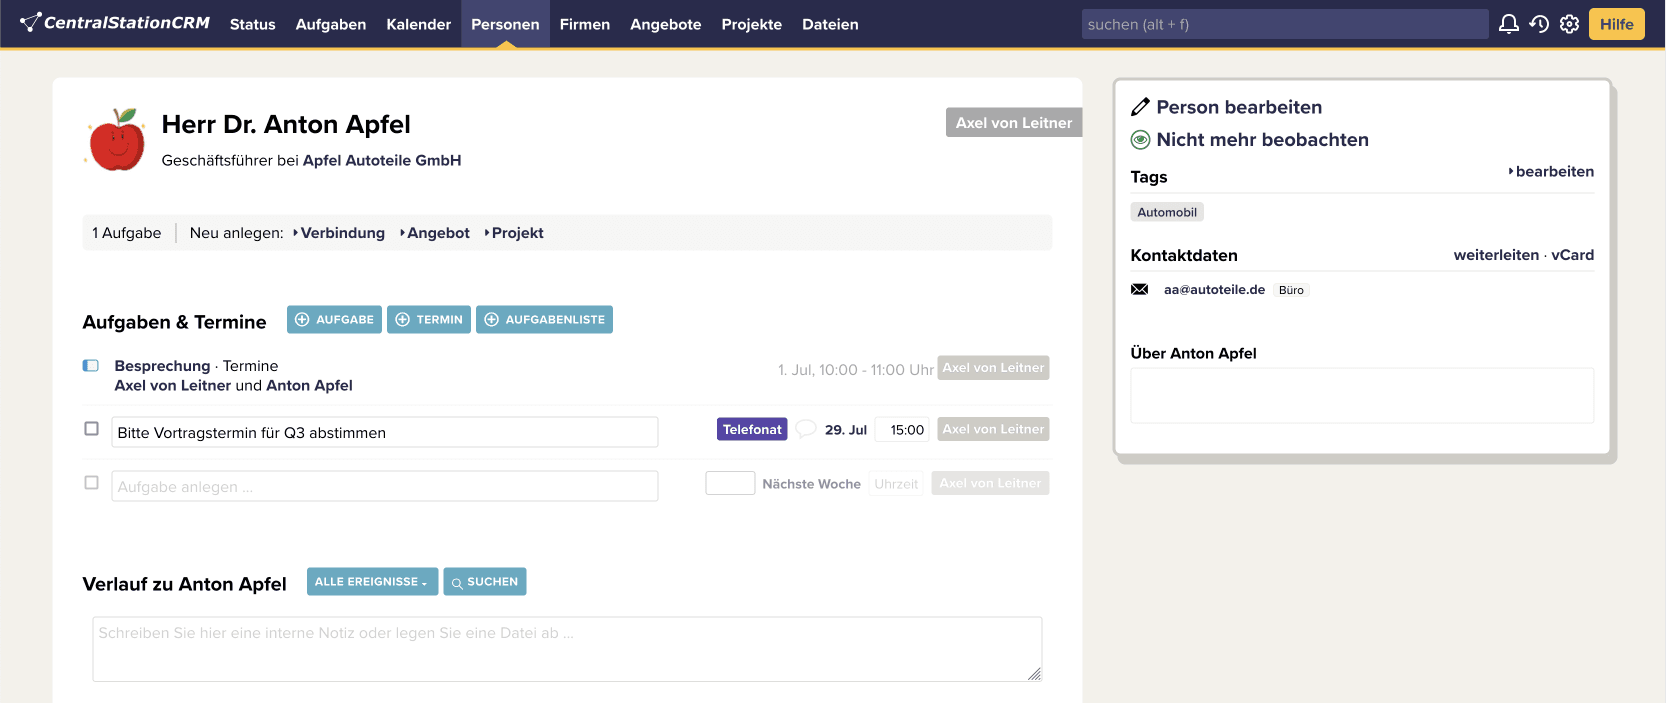
Task: Open the notifications bell icon
Action: tap(1508, 24)
